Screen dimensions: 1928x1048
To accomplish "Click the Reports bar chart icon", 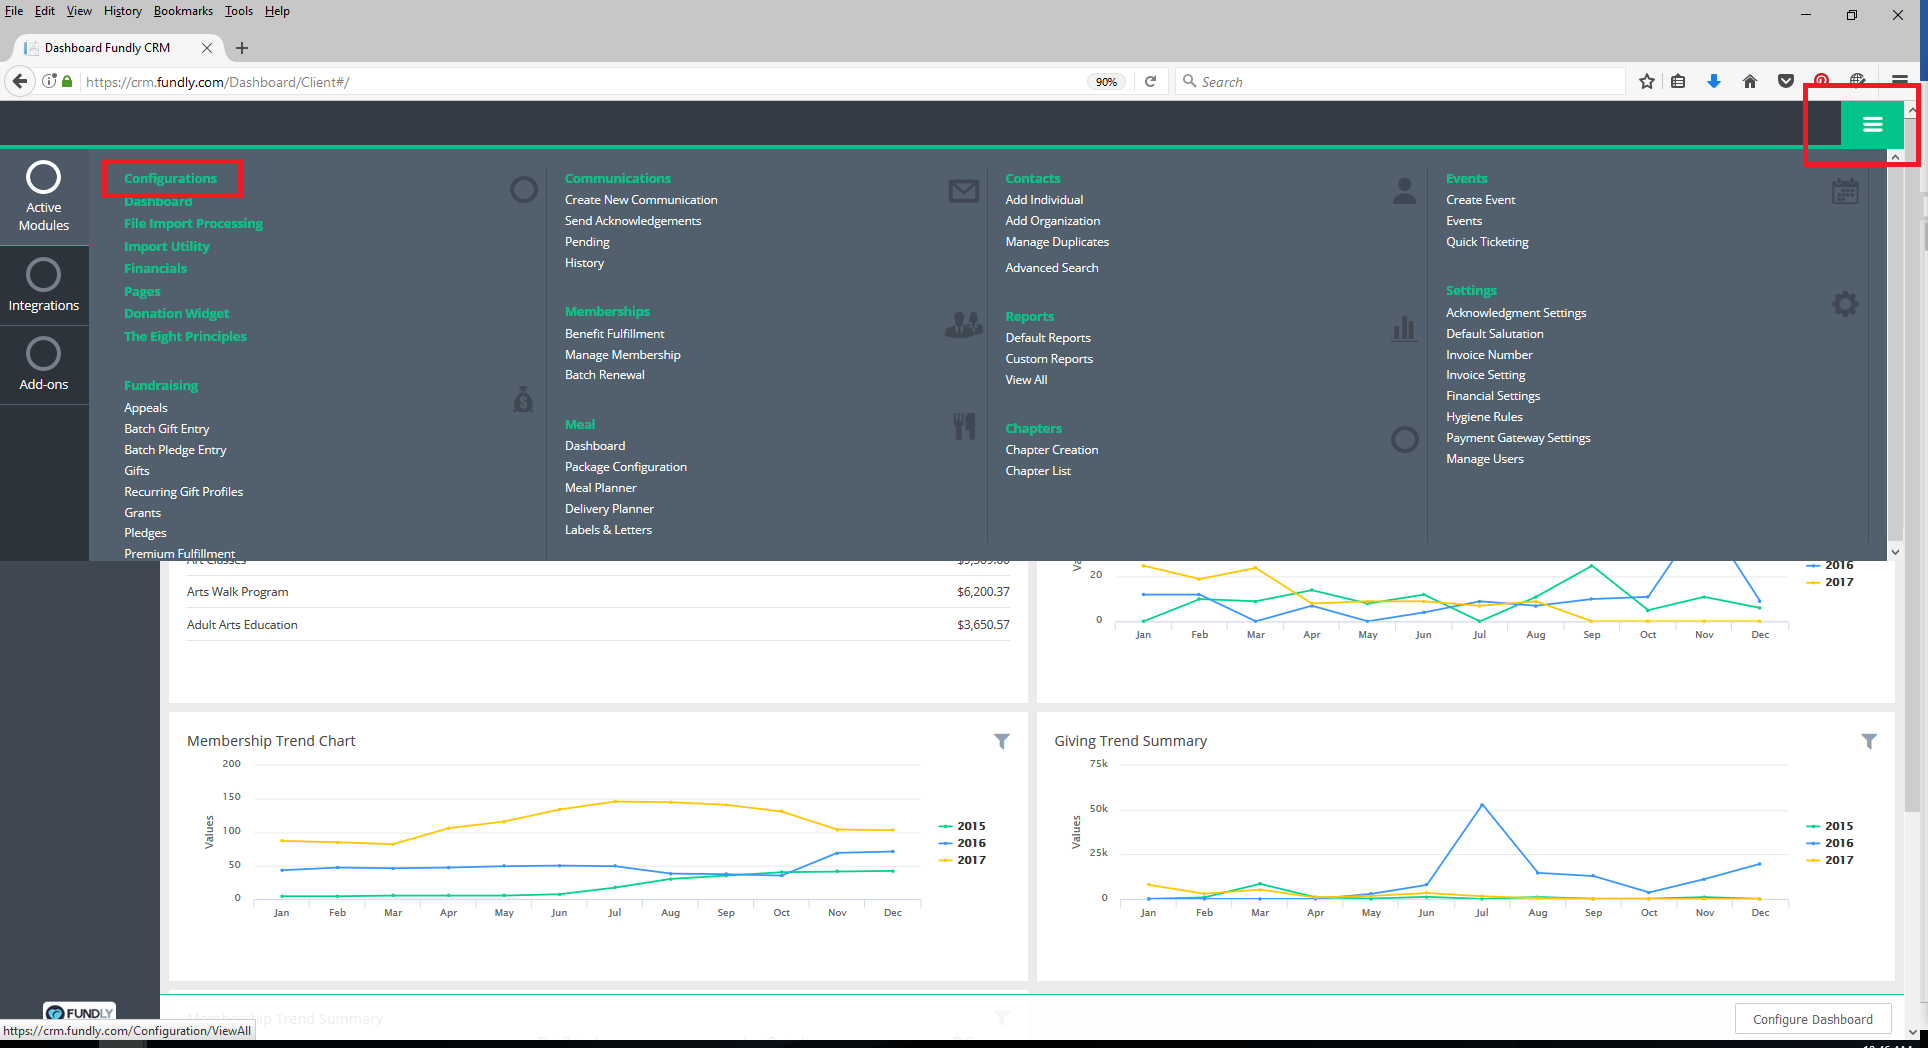I will click(1404, 329).
